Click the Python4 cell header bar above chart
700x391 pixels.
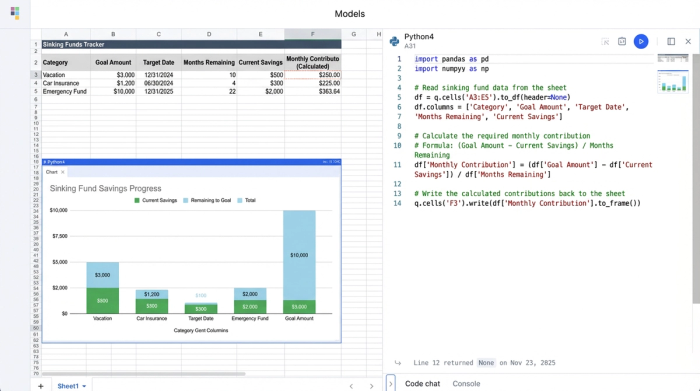[x=192, y=162]
